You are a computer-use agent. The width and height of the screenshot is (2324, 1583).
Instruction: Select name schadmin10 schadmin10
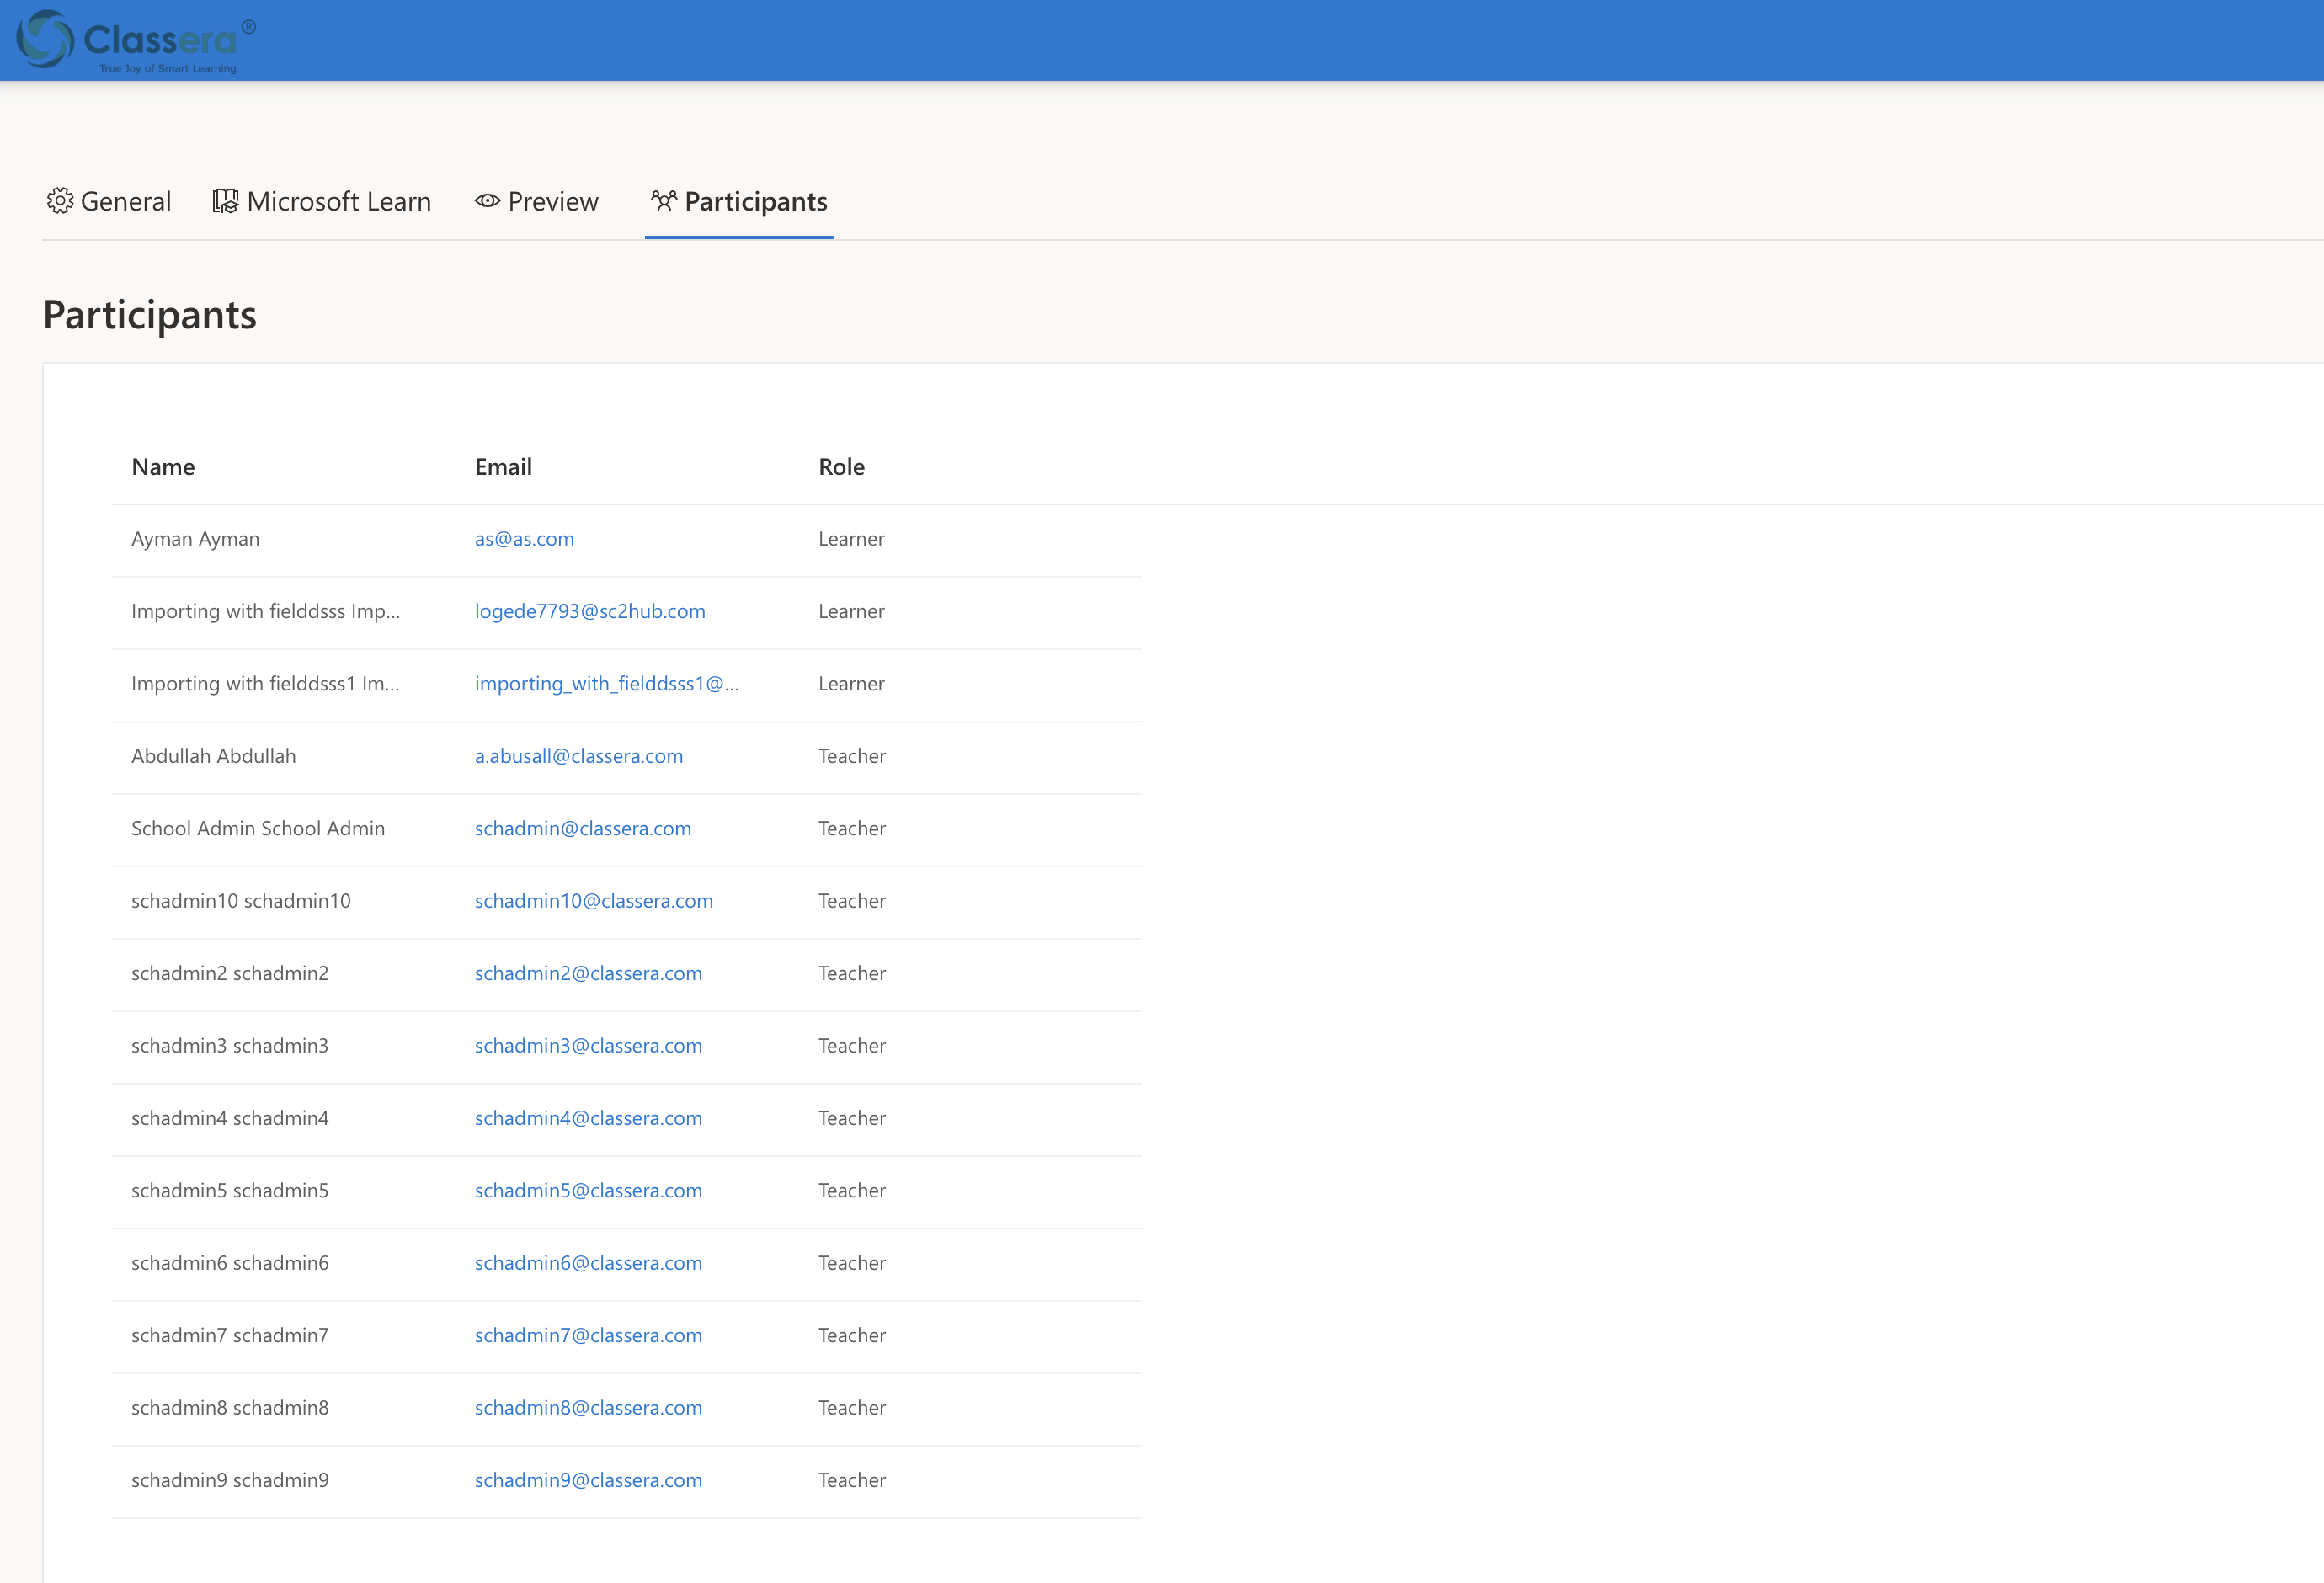(x=241, y=901)
